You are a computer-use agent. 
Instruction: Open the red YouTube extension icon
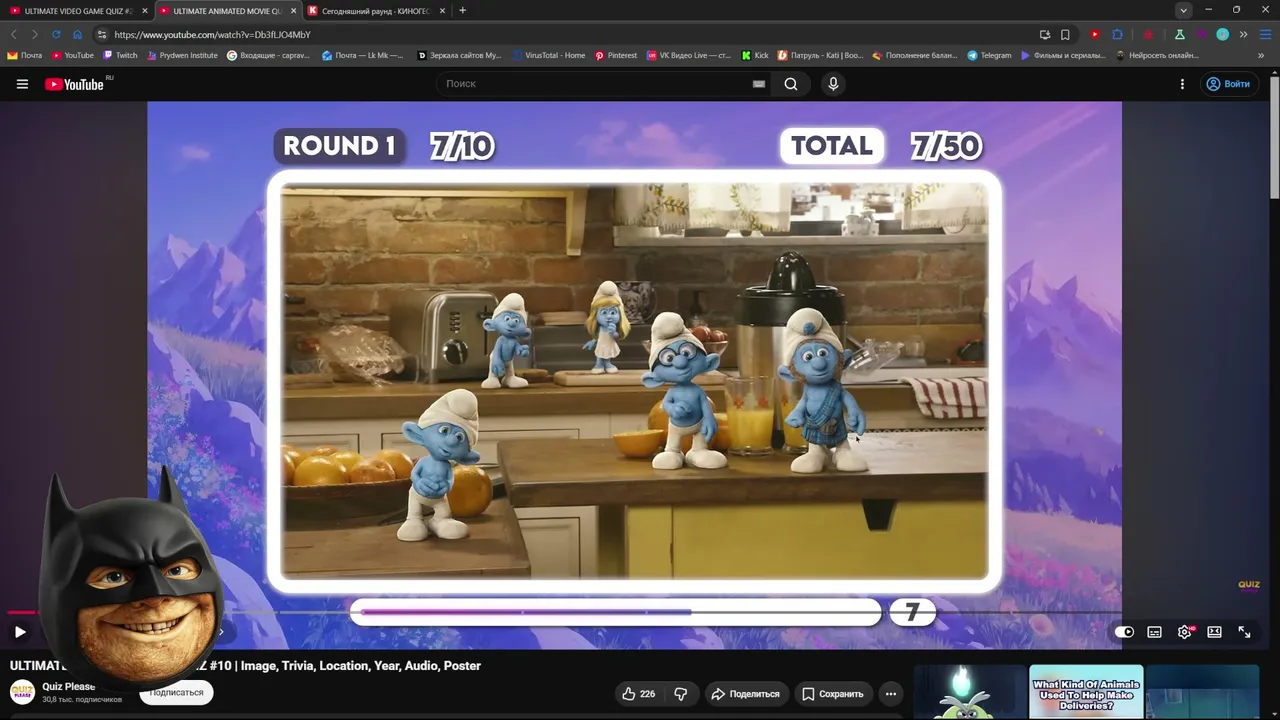[1095, 34]
